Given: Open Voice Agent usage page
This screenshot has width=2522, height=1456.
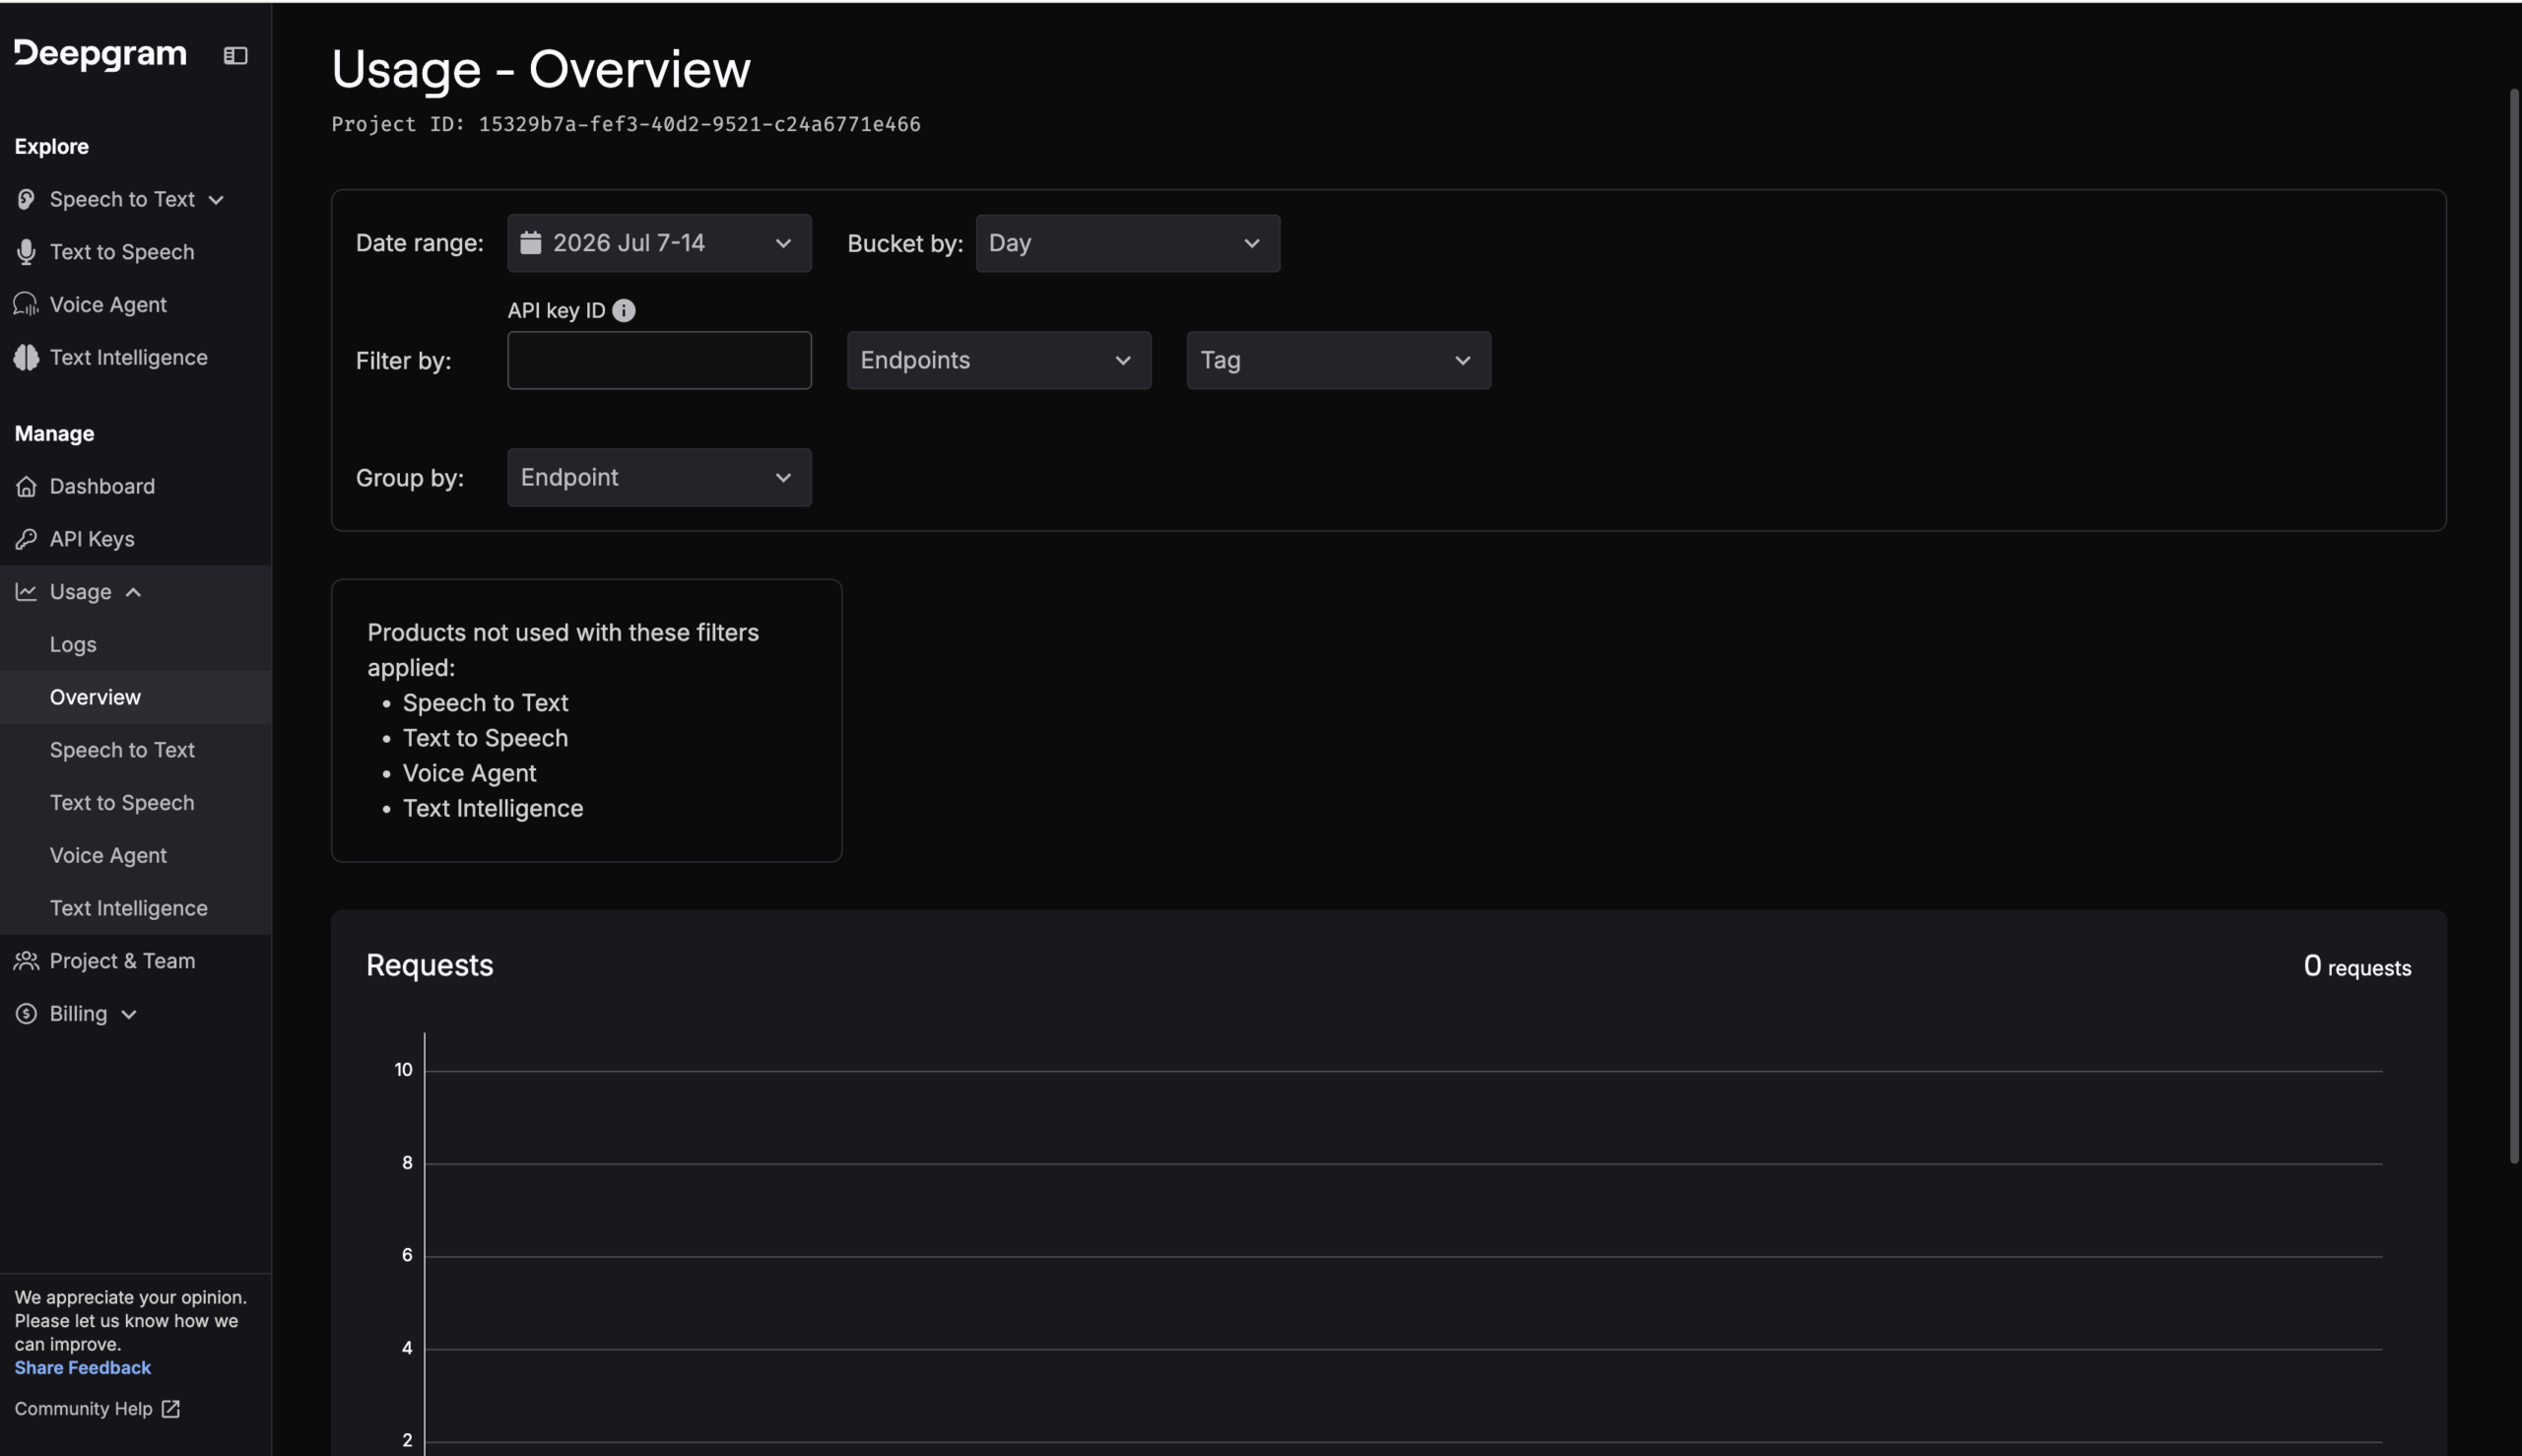Looking at the screenshot, I should [108, 855].
